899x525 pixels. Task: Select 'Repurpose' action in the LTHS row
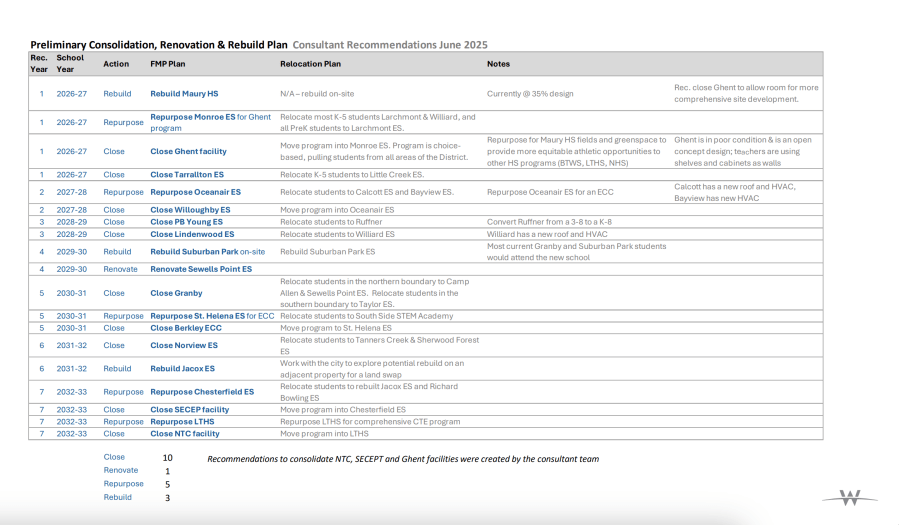tap(123, 422)
